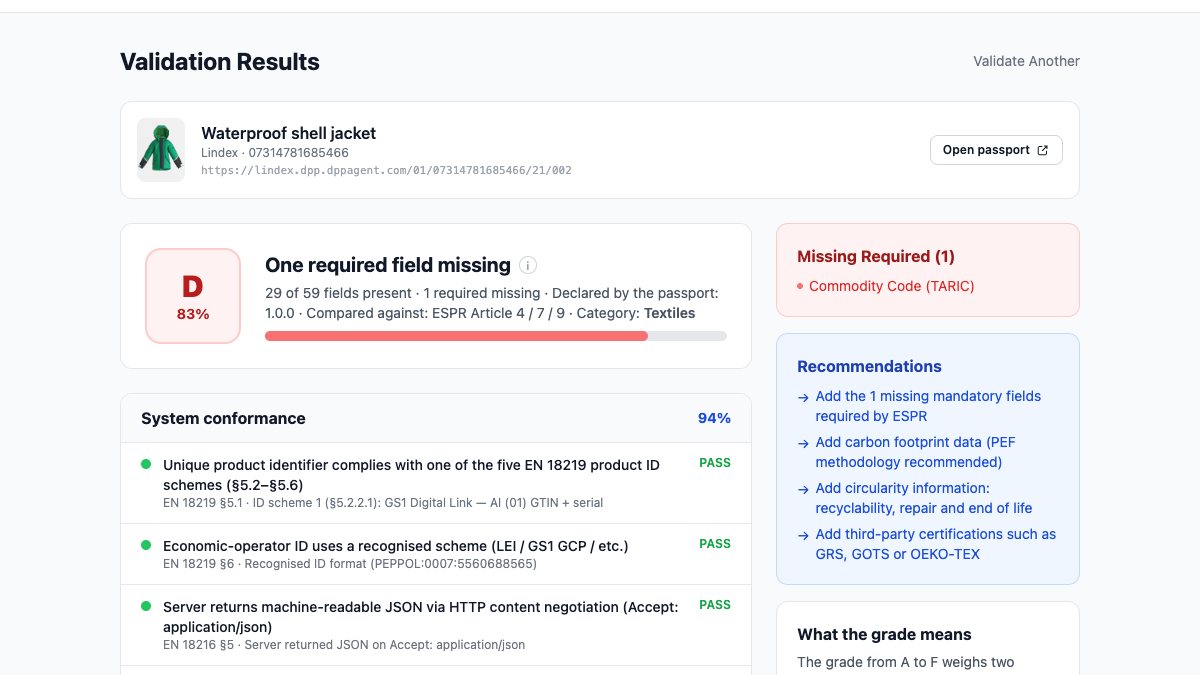Click PASS badge for Economic-operator ID row
This screenshot has width=1200, height=675.
pyautogui.click(x=715, y=544)
